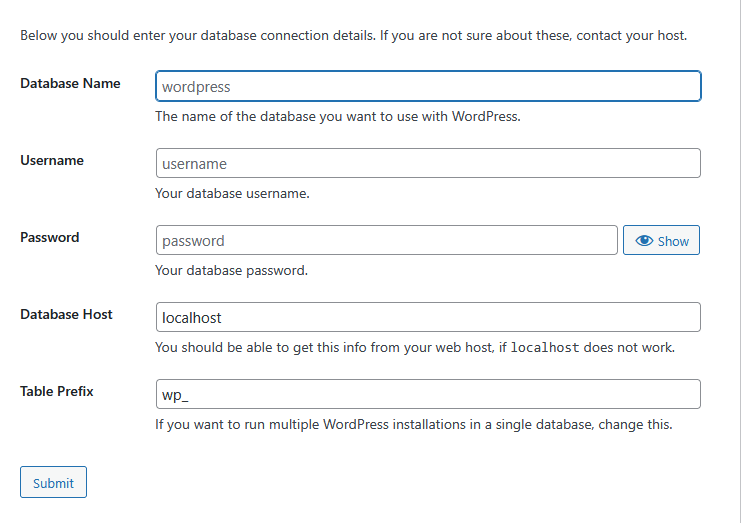Toggle password visibility with the Show button
The height and width of the screenshot is (523, 741).
point(661,240)
